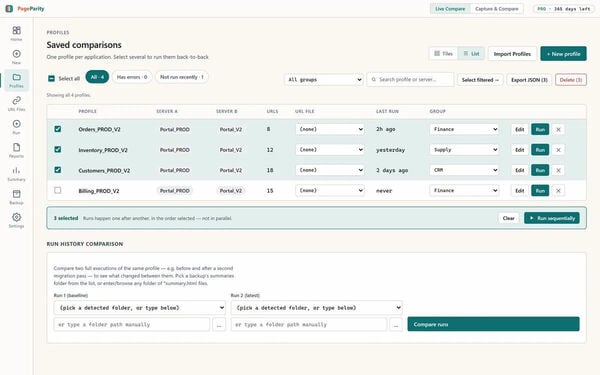
Task: Uncheck the Customers_PROD_V2 checkbox
Action: point(57,170)
